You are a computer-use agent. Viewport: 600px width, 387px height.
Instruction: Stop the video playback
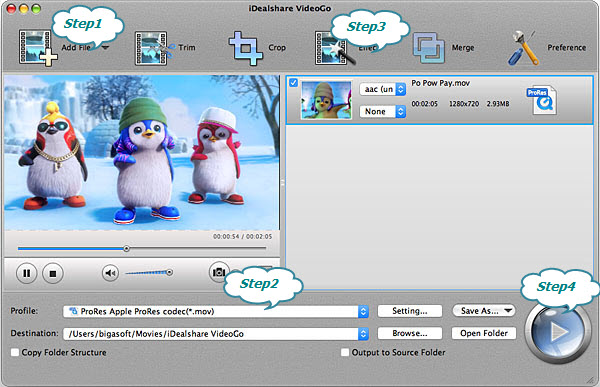tap(53, 273)
